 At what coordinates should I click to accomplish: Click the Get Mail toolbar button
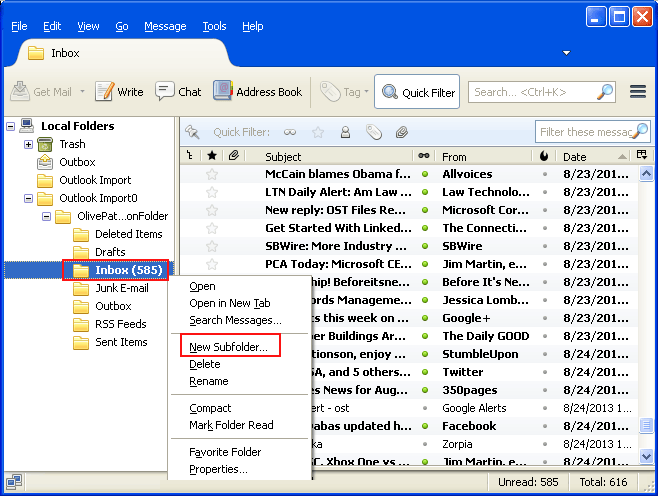point(41,91)
